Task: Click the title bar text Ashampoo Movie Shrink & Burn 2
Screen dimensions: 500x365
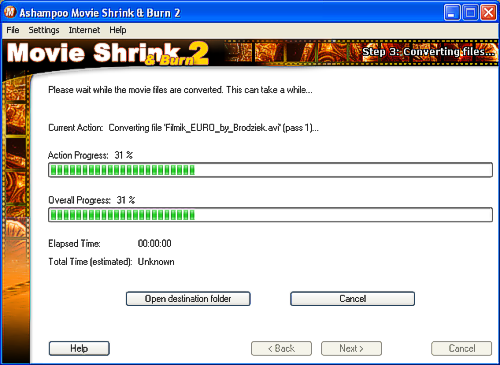Action: click(100, 13)
